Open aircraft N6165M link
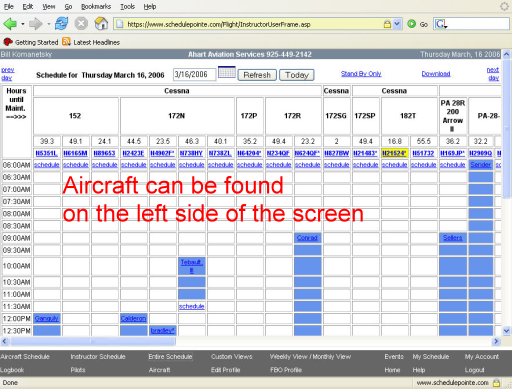The width and height of the screenshot is (512, 389). point(75,153)
